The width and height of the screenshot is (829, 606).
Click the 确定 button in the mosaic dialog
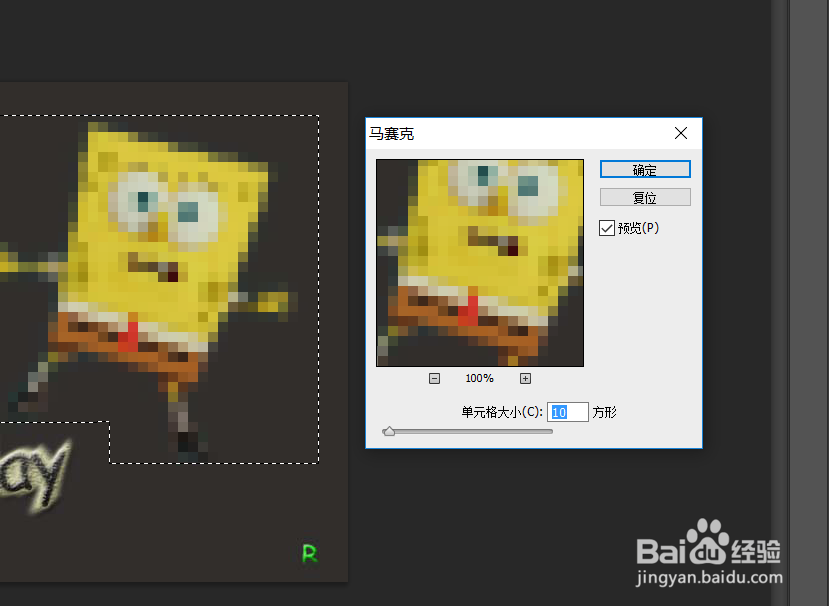click(x=645, y=170)
